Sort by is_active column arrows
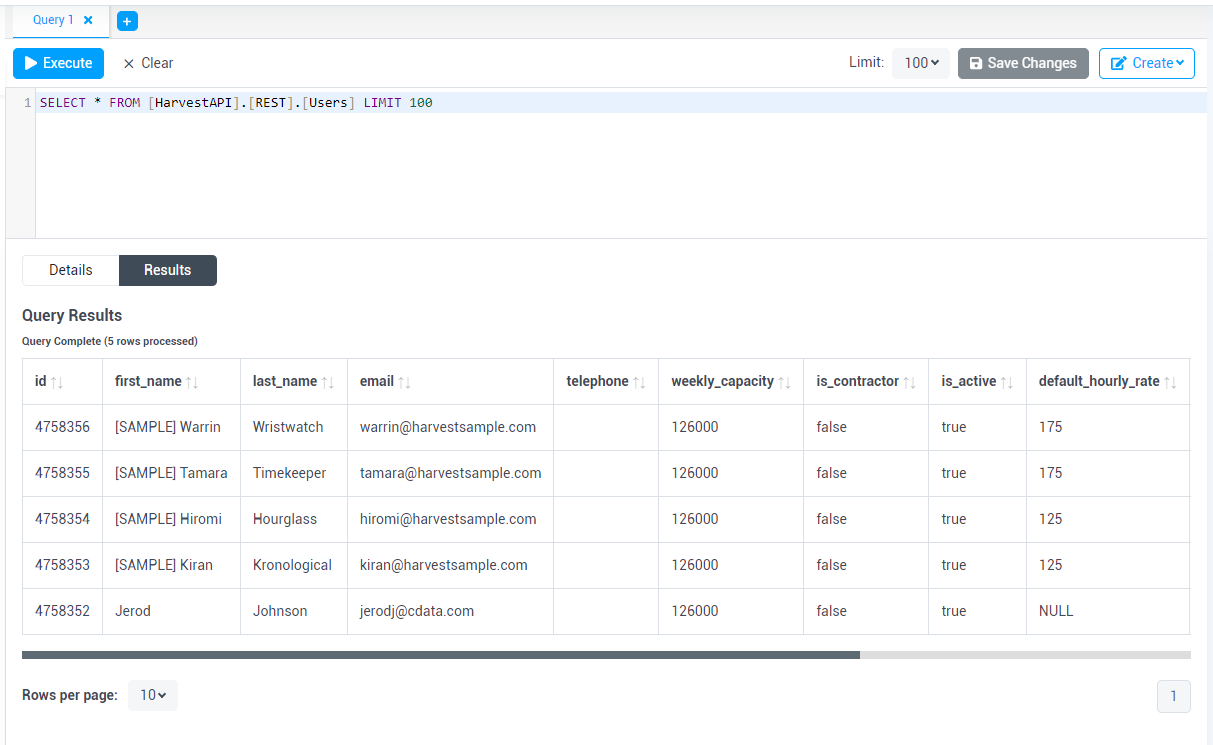This screenshot has width=1213, height=745. tap(1007, 382)
